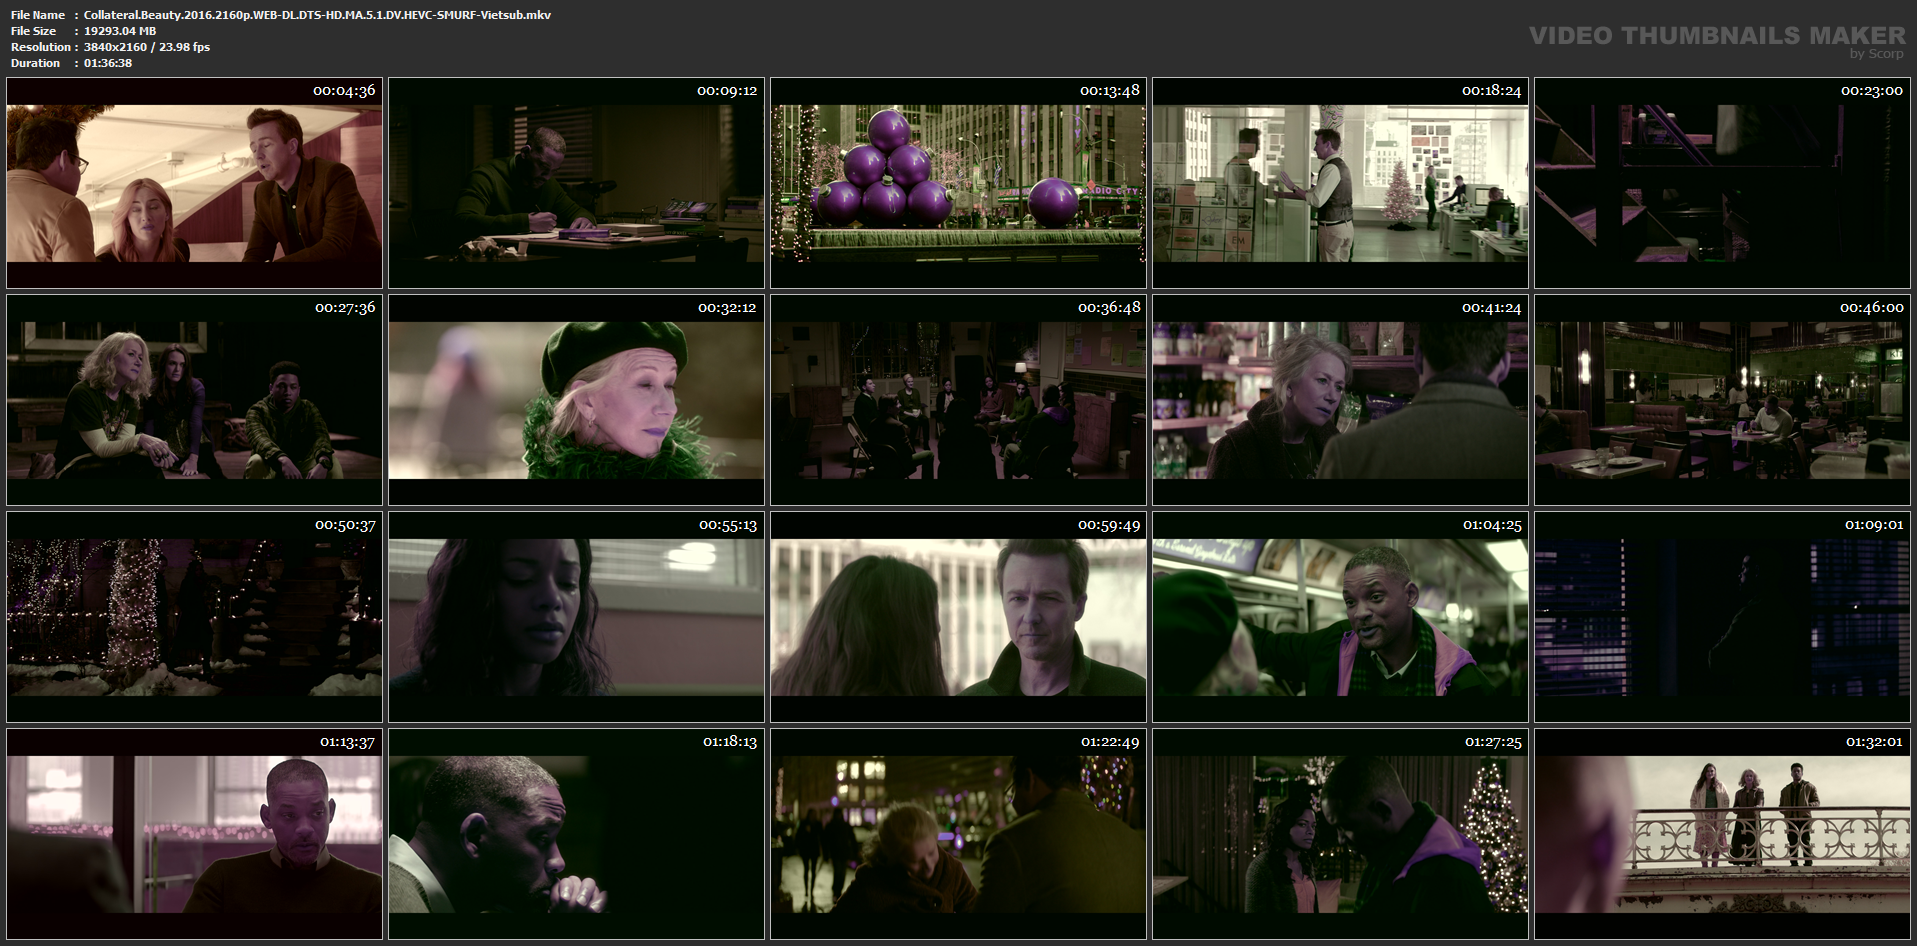Select the green beret frame at 00:32:12
The height and width of the screenshot is (946, 1917).
[576, 400]
